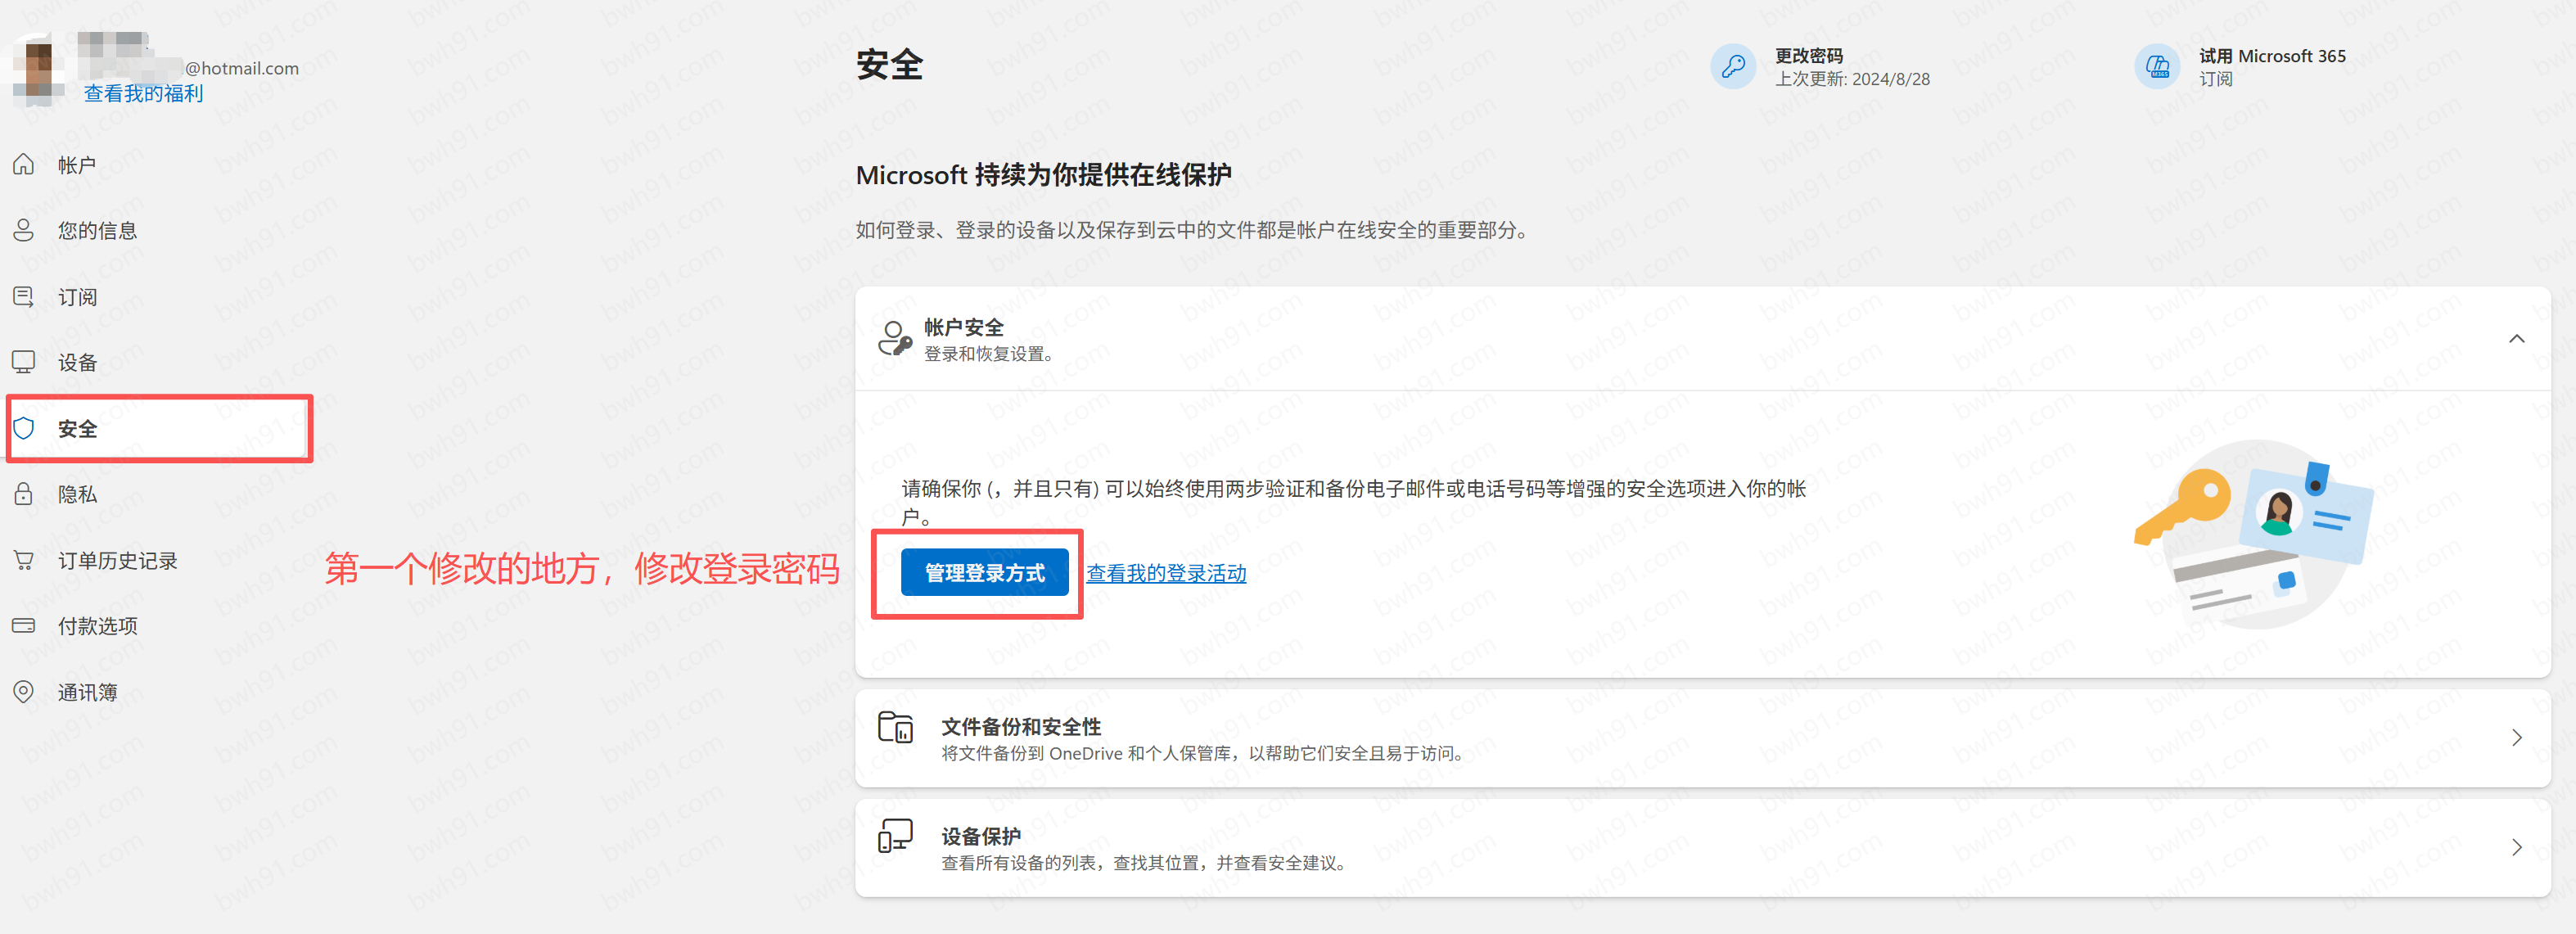Click the credit card icon for 付款选项

click(x=23, y=626)
